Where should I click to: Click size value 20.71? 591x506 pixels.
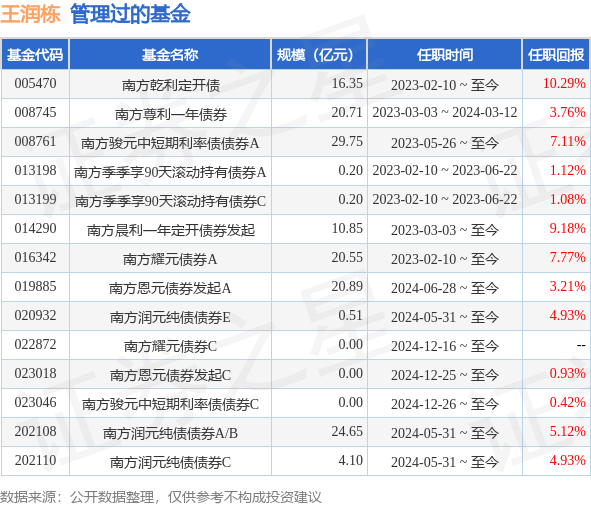point(347,112)
